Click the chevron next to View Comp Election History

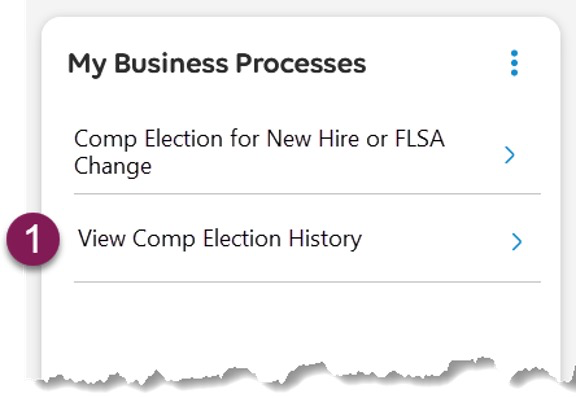click(516, 242)
